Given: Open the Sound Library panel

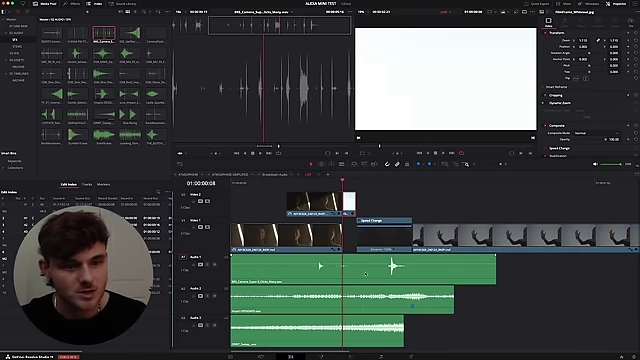Looking at the screenshot, I should (x=123, y=4).
